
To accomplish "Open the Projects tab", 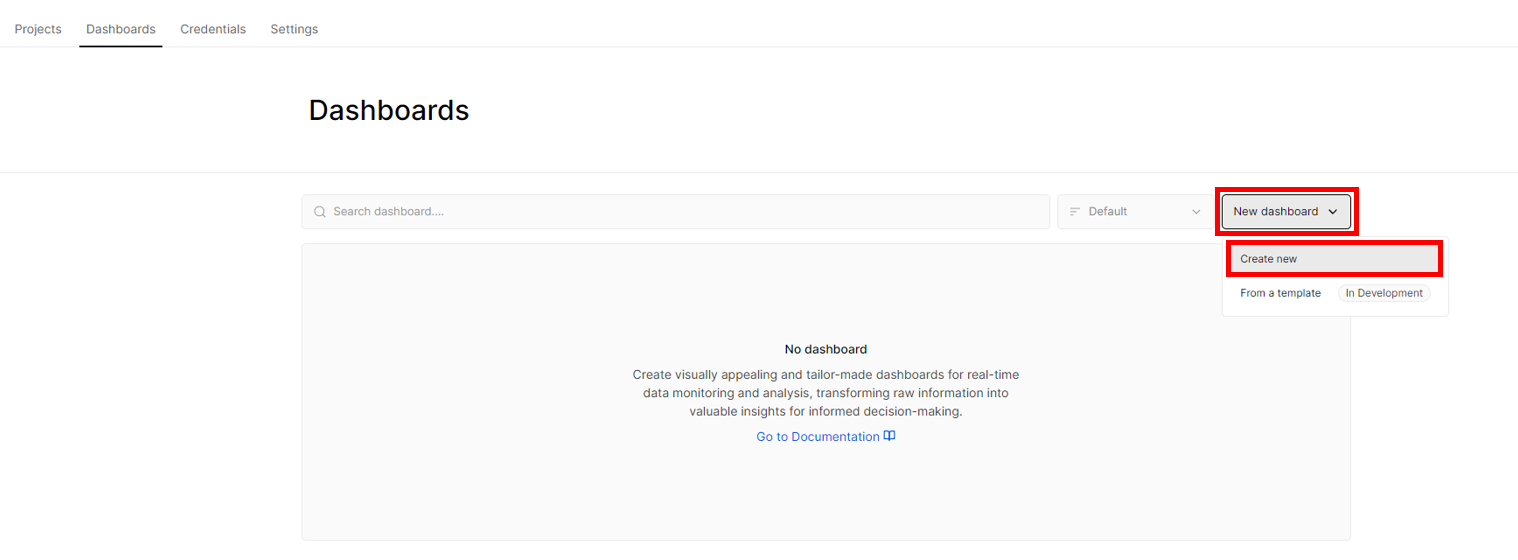I will 38,29.
